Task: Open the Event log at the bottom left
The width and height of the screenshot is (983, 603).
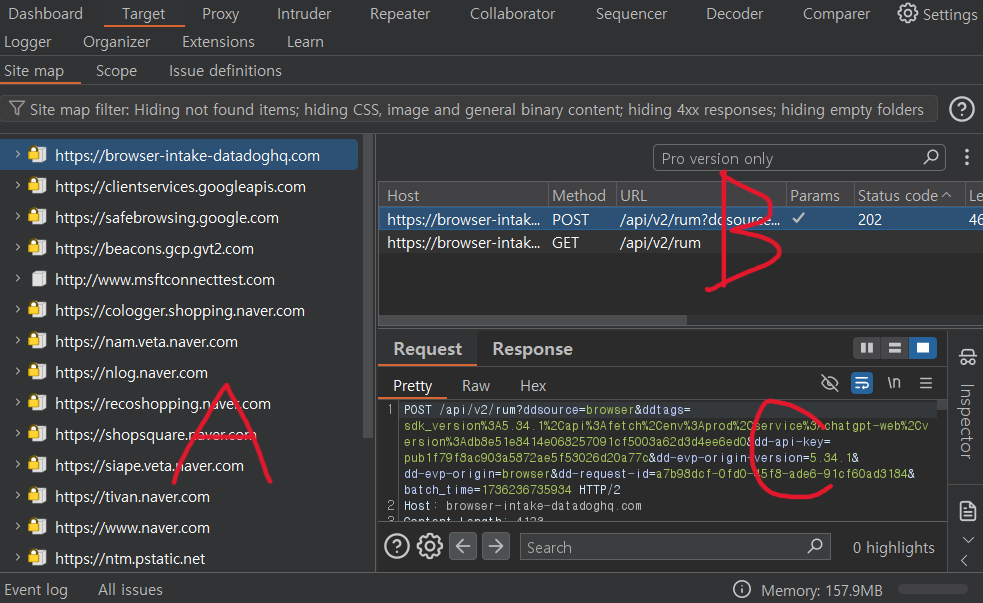Action: 36,589
